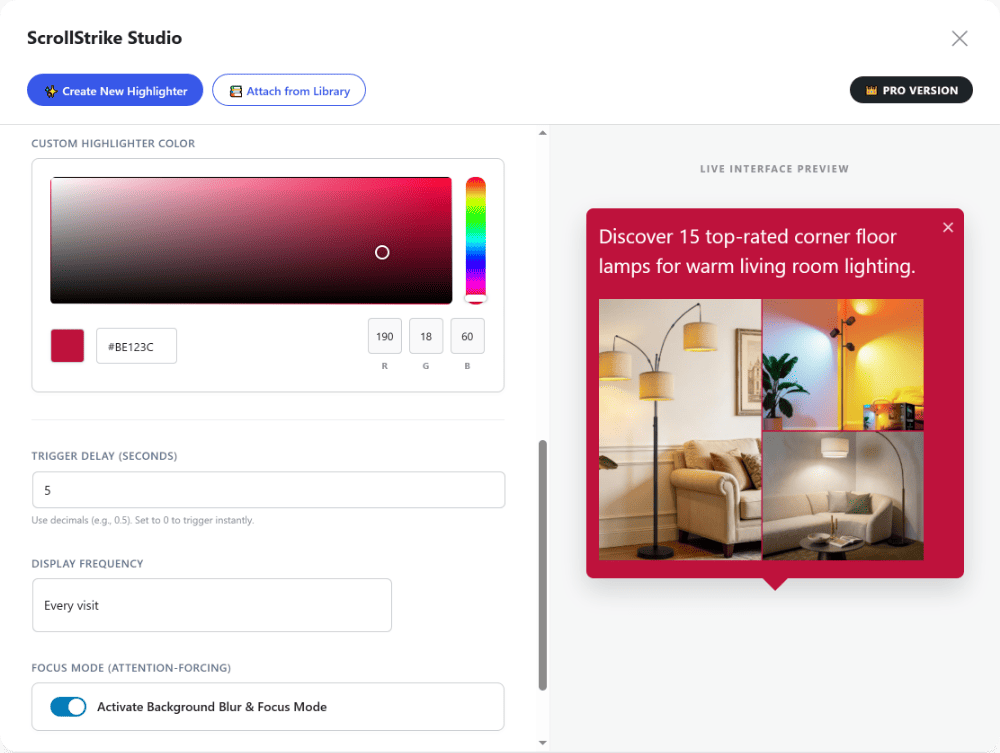Click Attach from Library button
This screenshot has height=753, width=1000.
289,91
